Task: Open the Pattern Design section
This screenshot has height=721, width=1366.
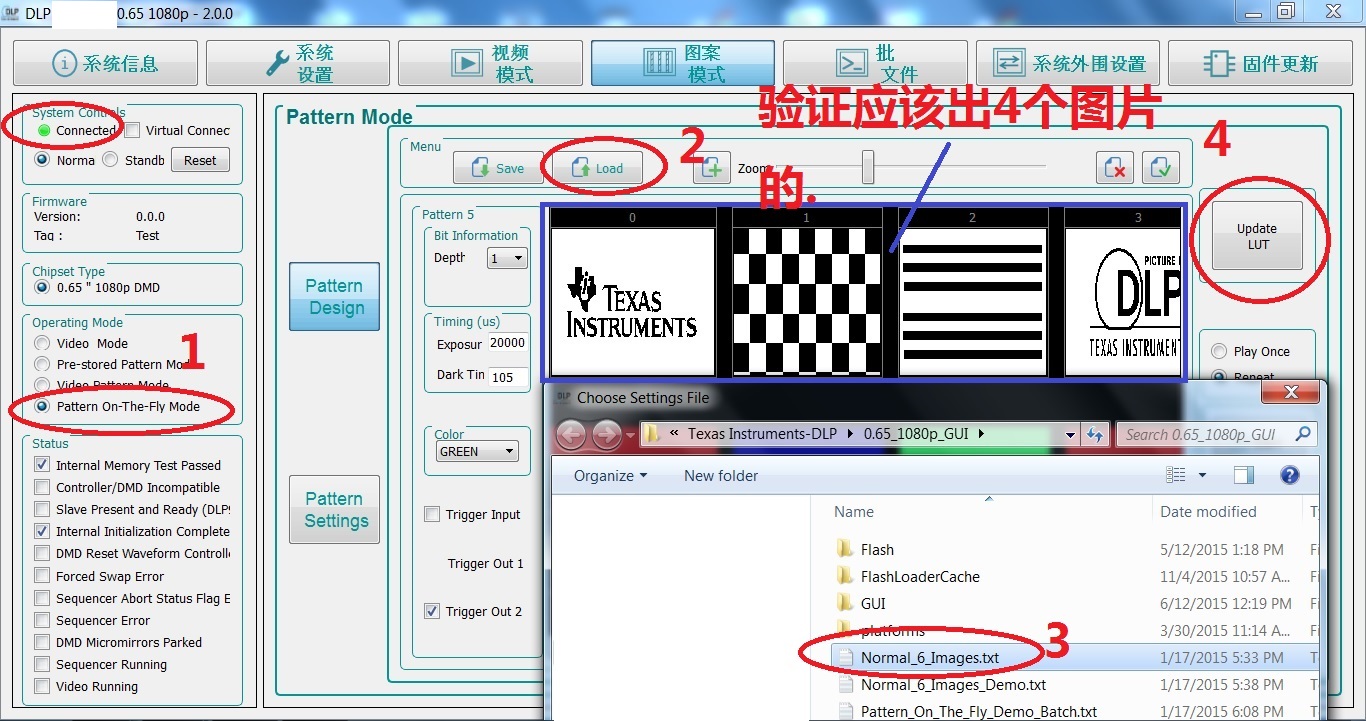Action: 334,296
